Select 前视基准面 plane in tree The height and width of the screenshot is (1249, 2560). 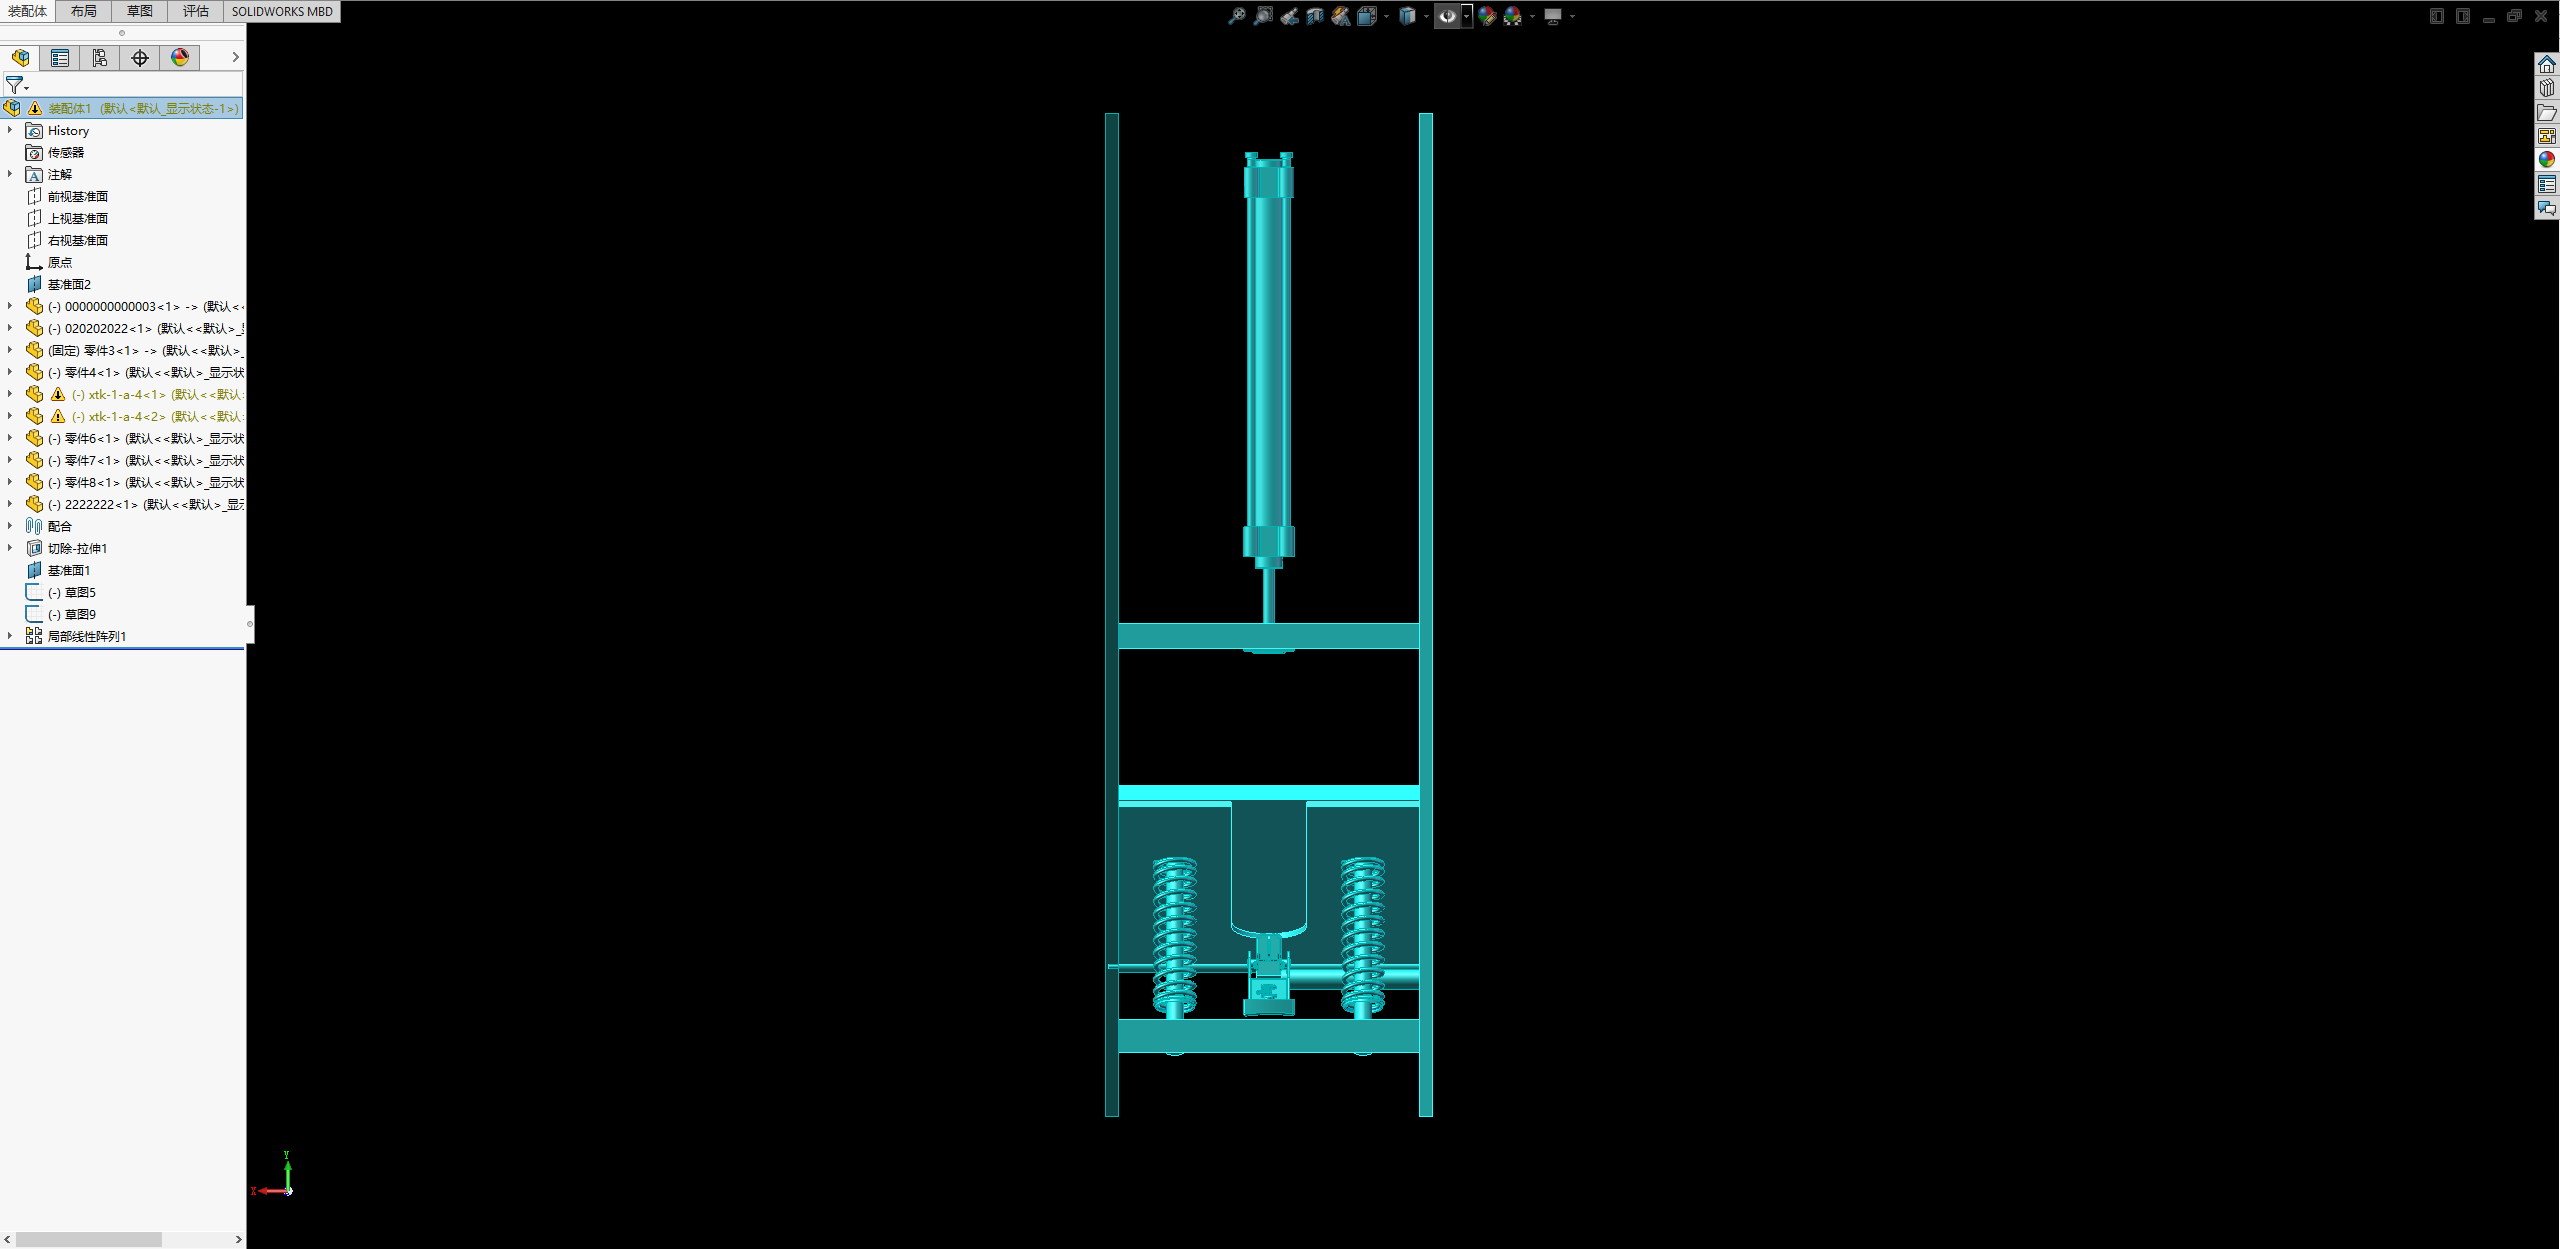tap(77, 196)
